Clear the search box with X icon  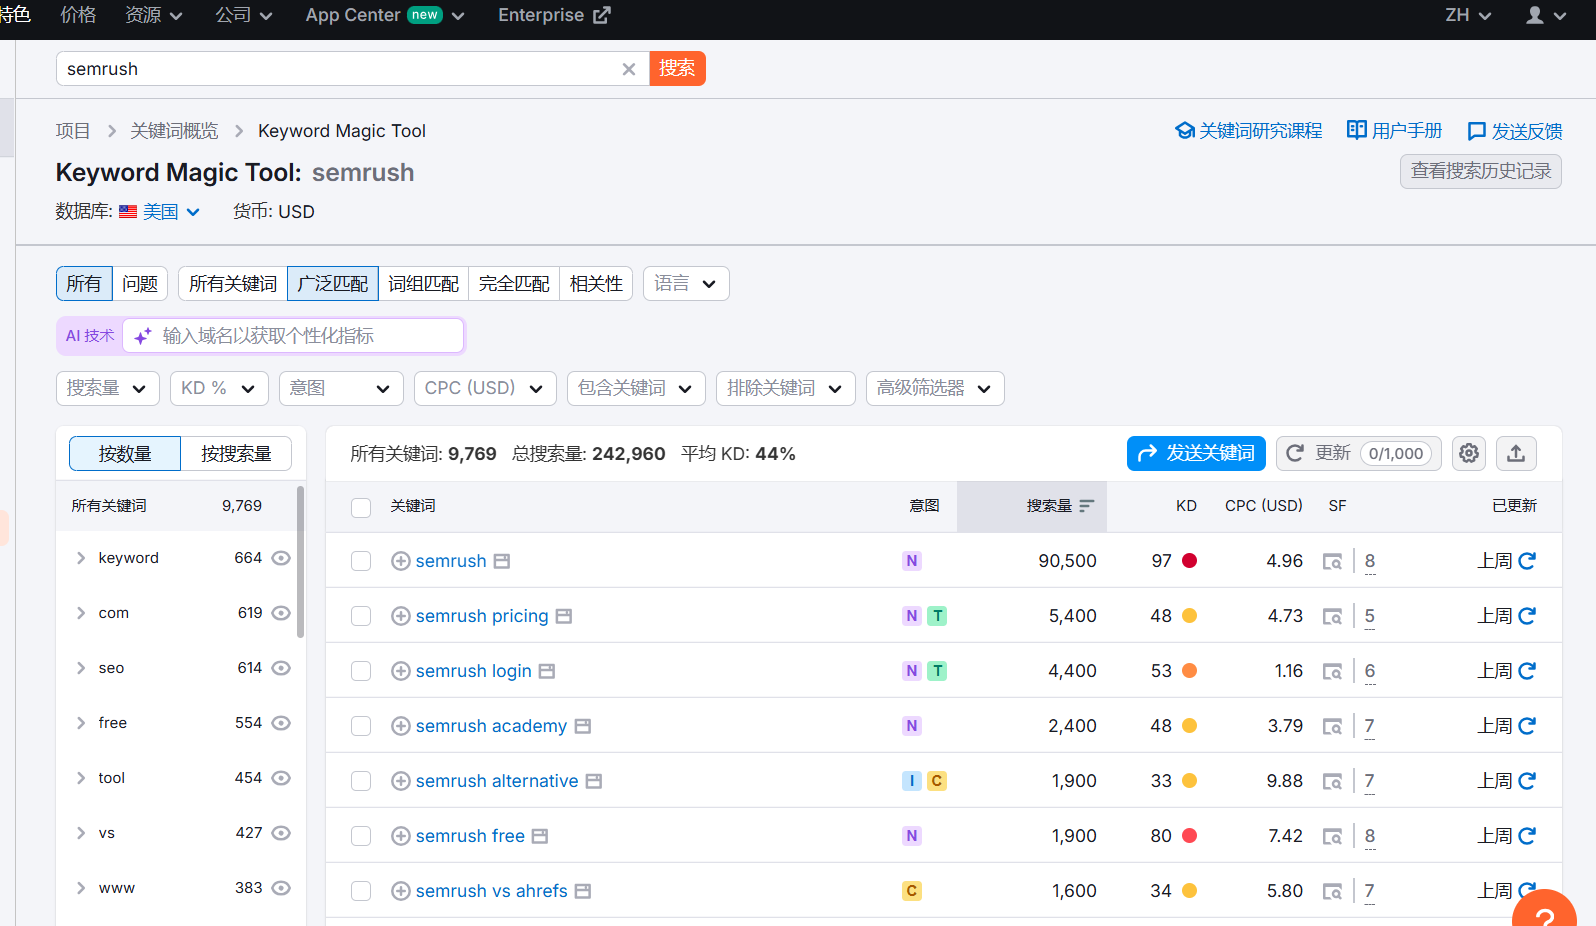tap(628, 69)
